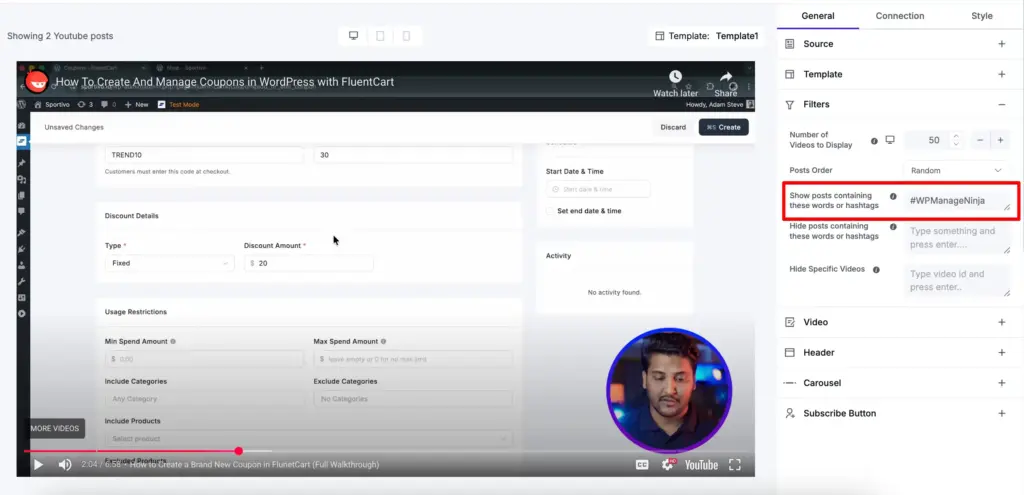Mute the video with the speaker icon

click(x=65, y=465)
